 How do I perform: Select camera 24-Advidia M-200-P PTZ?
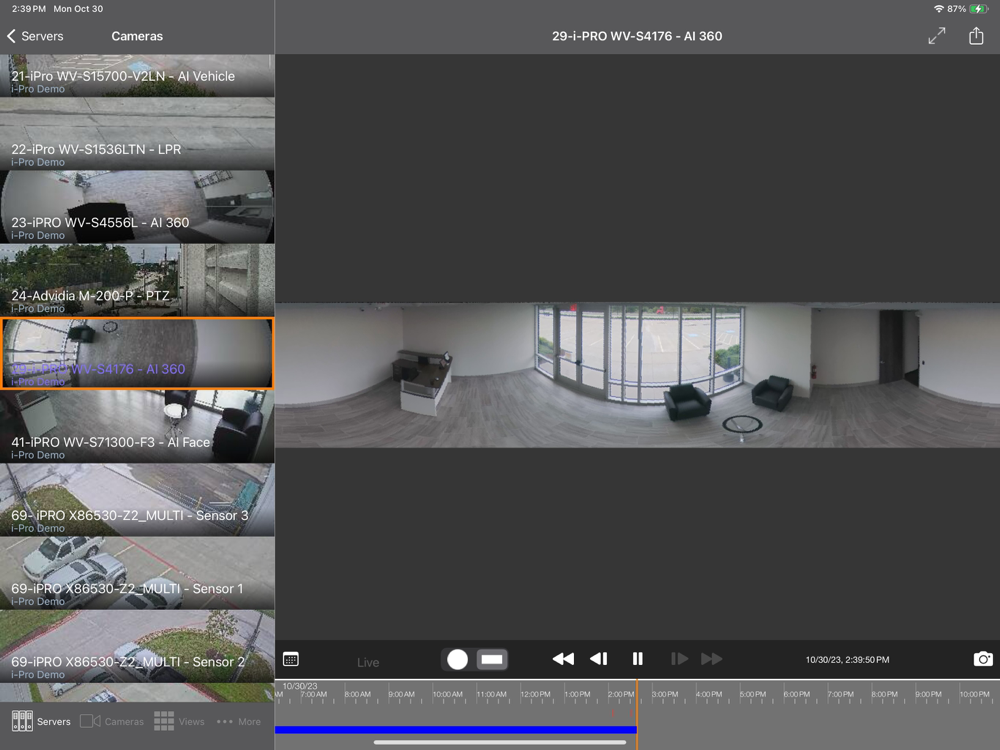(x=137, y=280)
